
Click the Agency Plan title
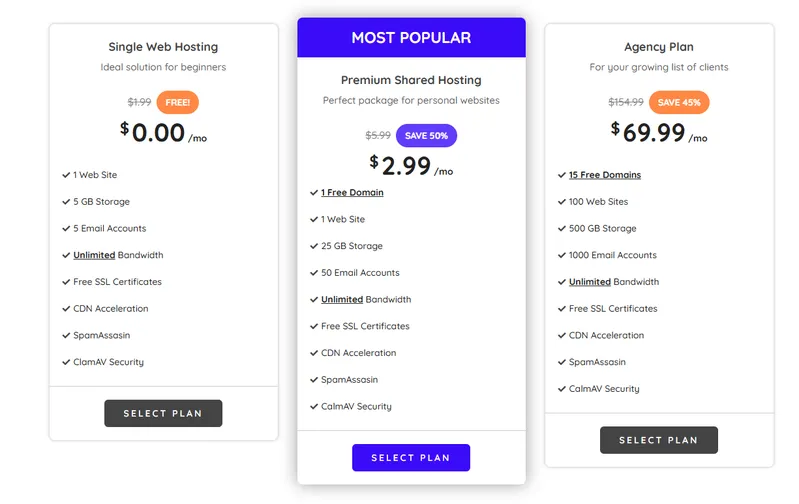coord(658,47)
